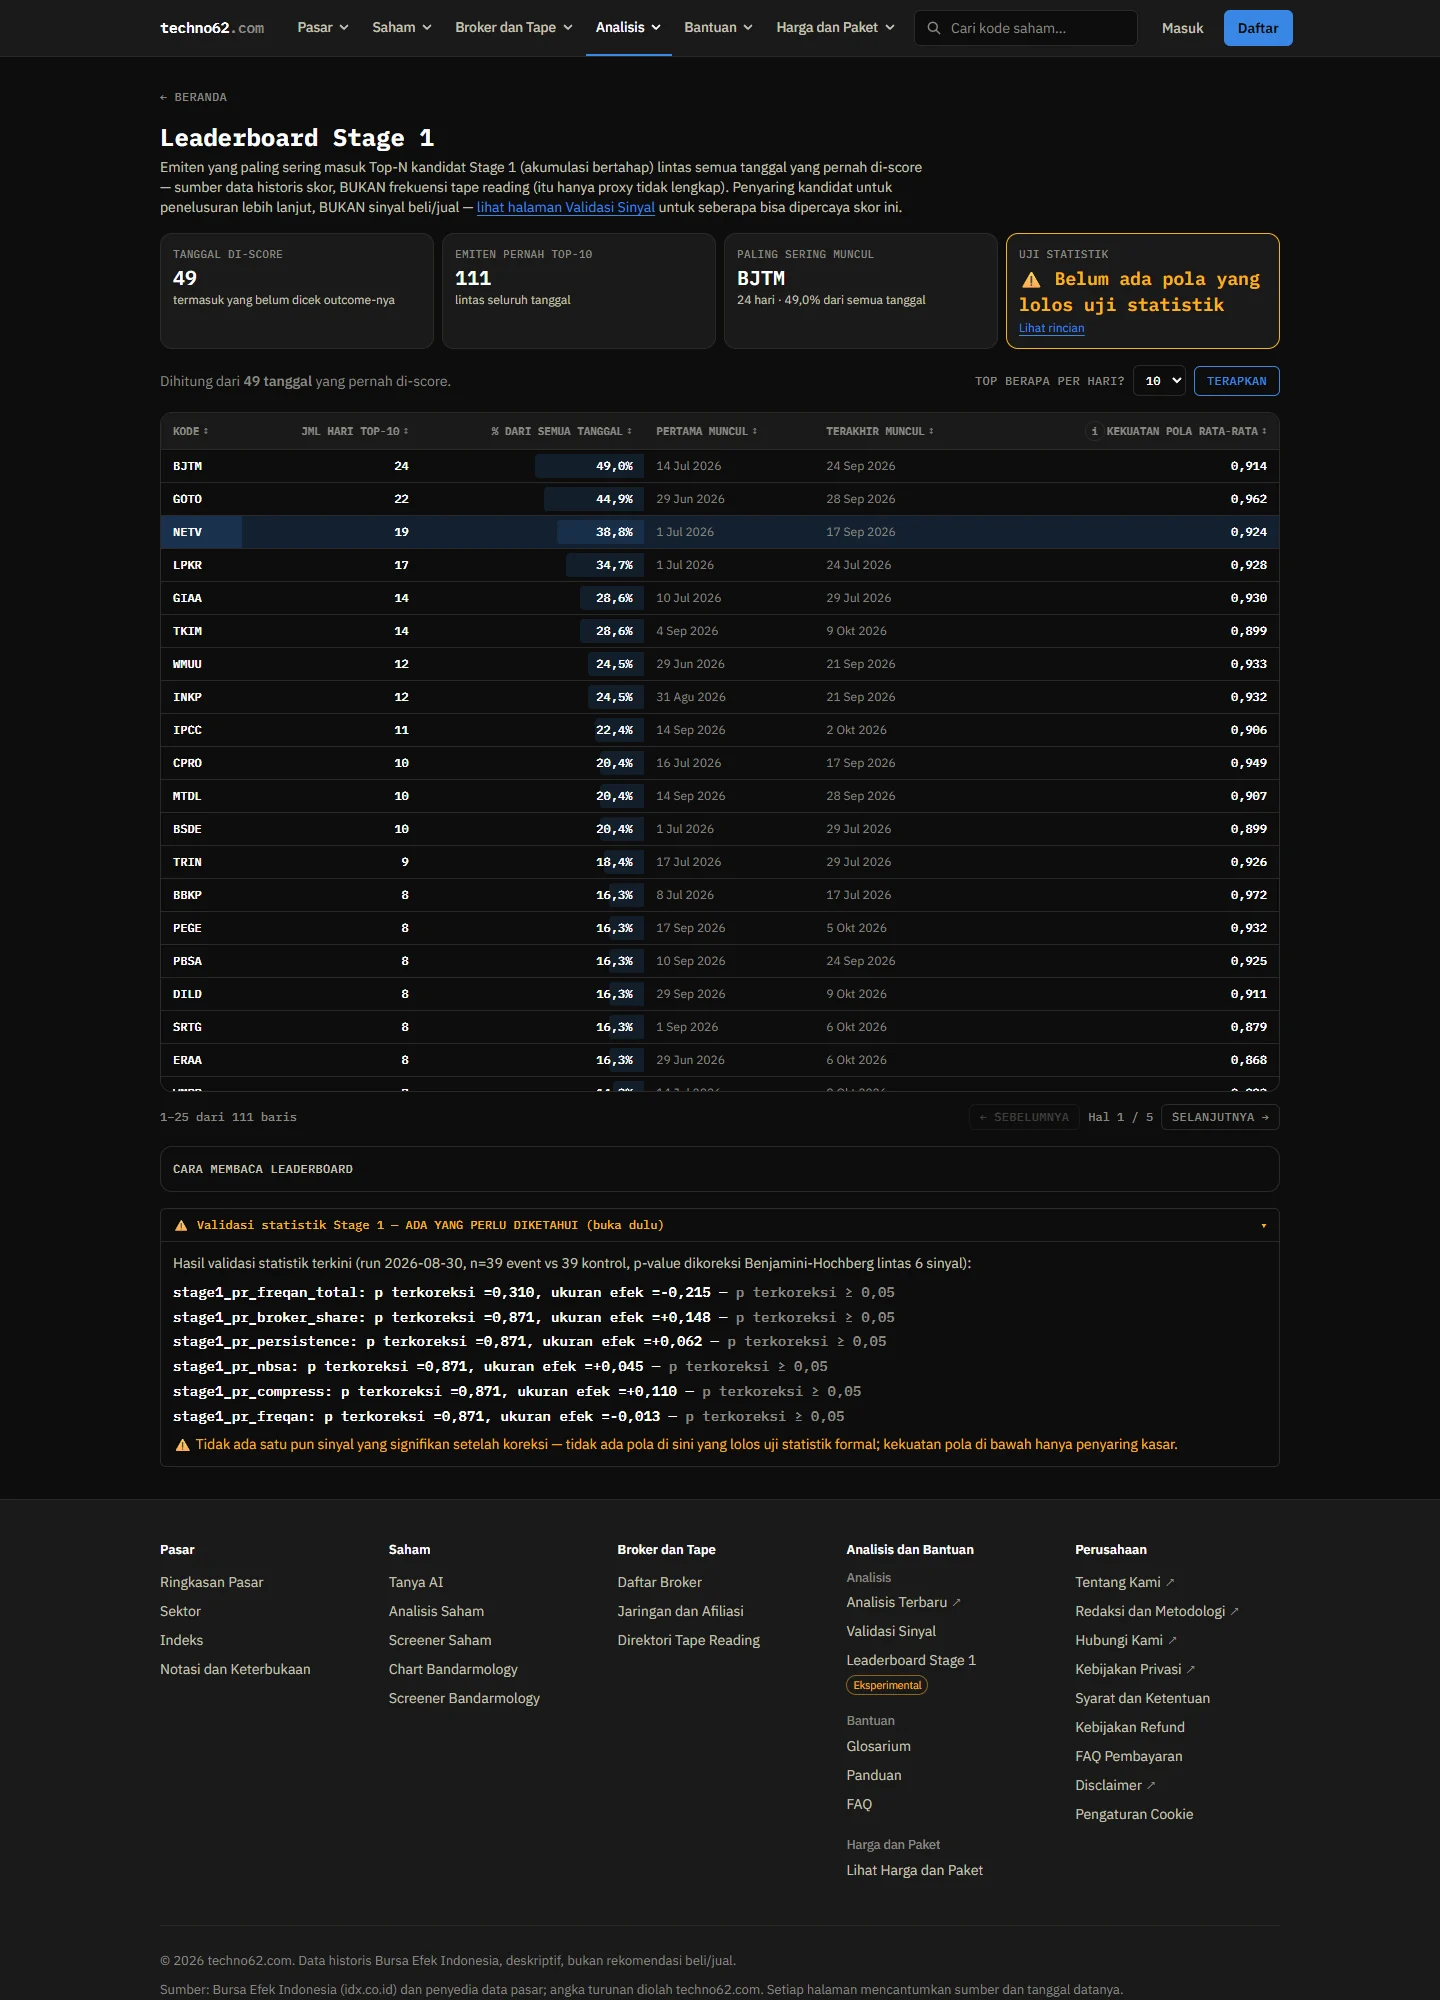Screen dimensions: 1440x2000
Task: Focus the Cari kode saham search field
Action: click(1025, 28)
